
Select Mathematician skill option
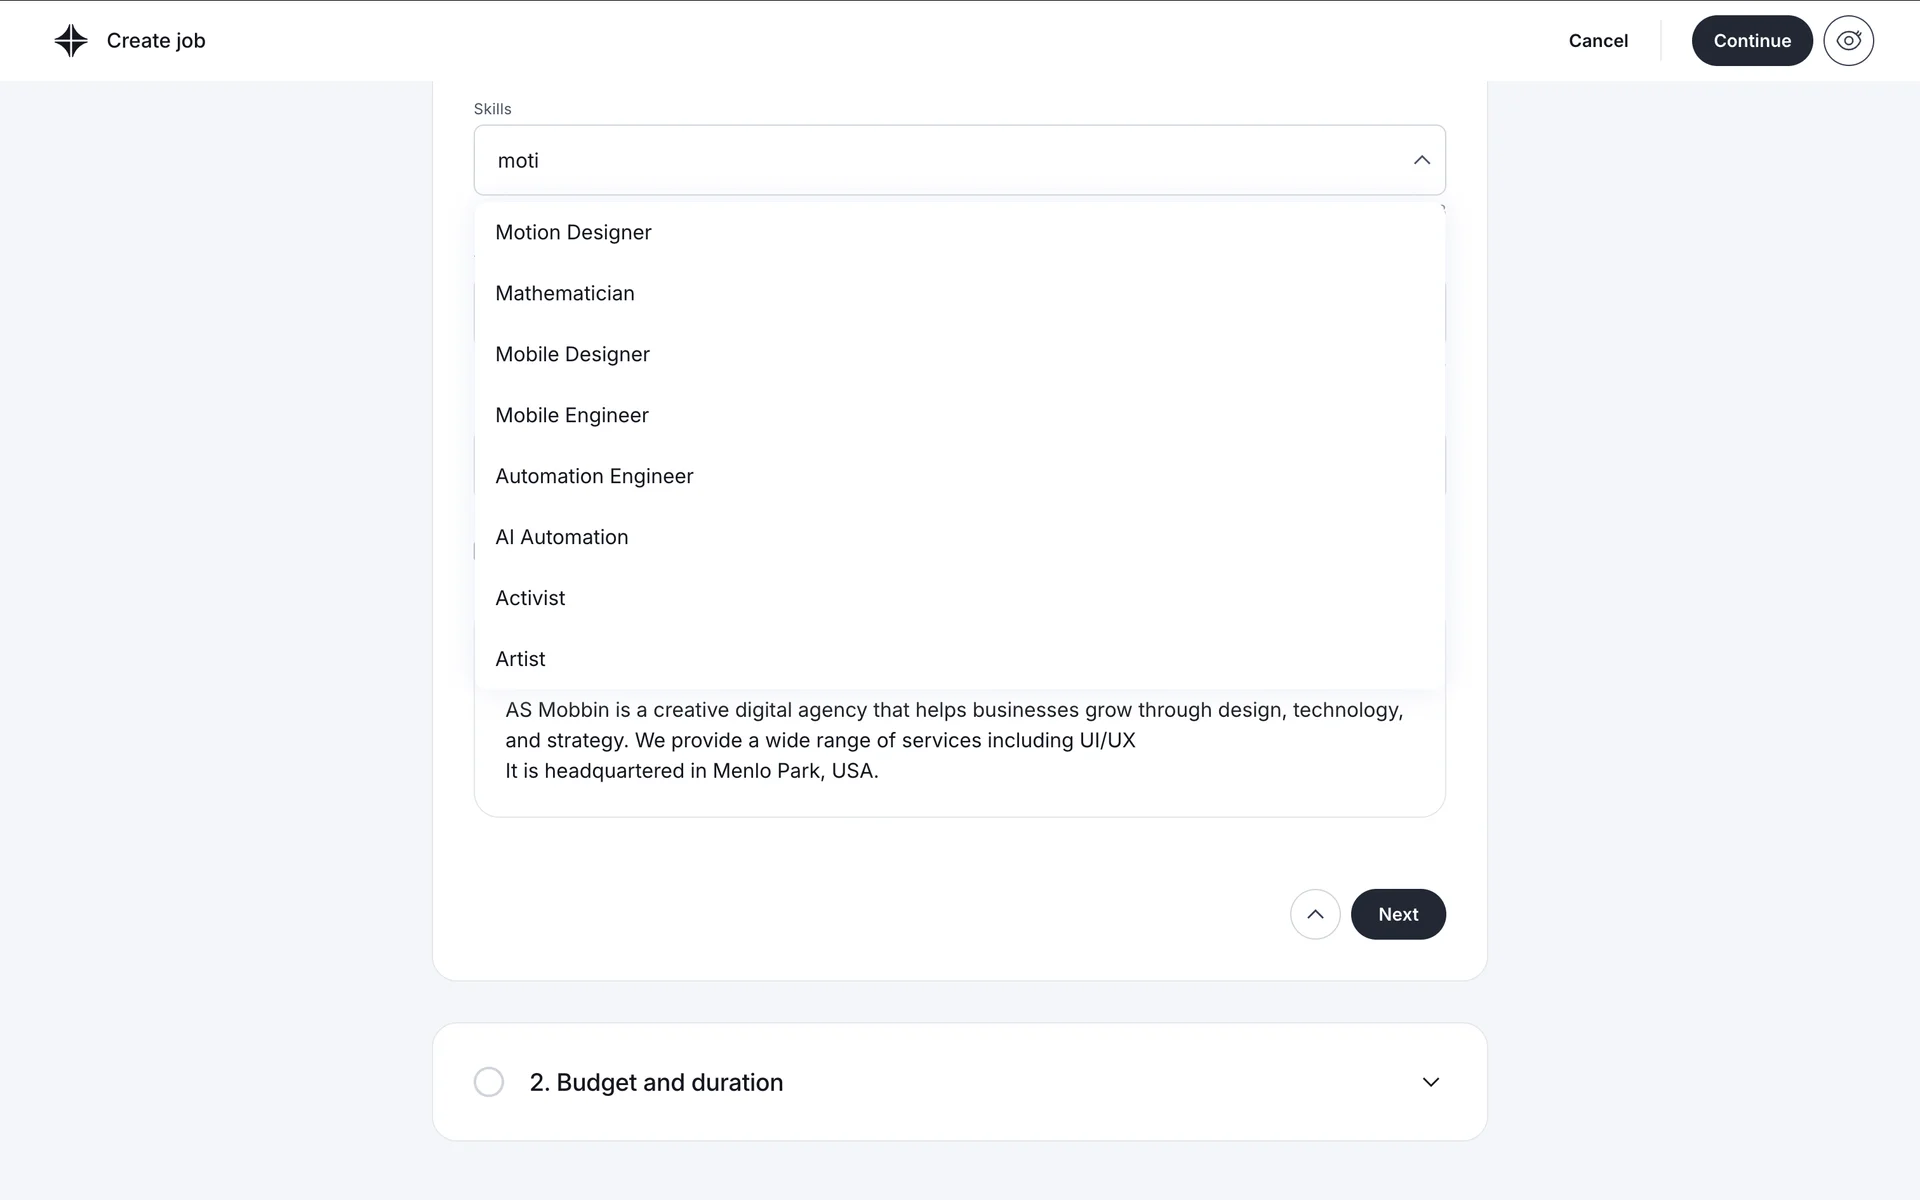coord(565,293)
